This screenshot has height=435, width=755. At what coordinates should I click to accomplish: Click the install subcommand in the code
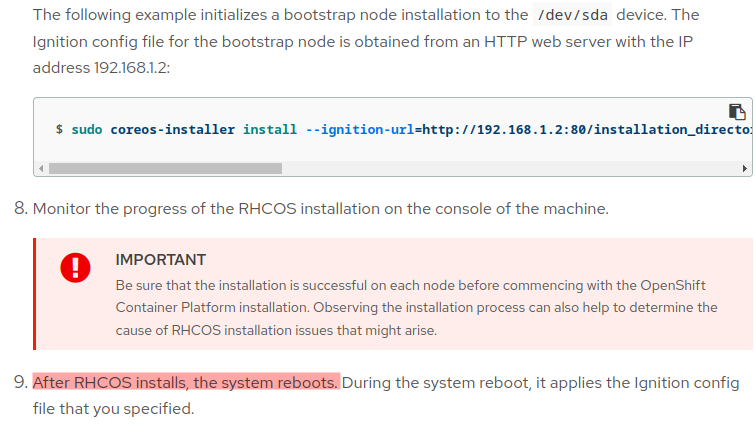click(x=270, y=130)
